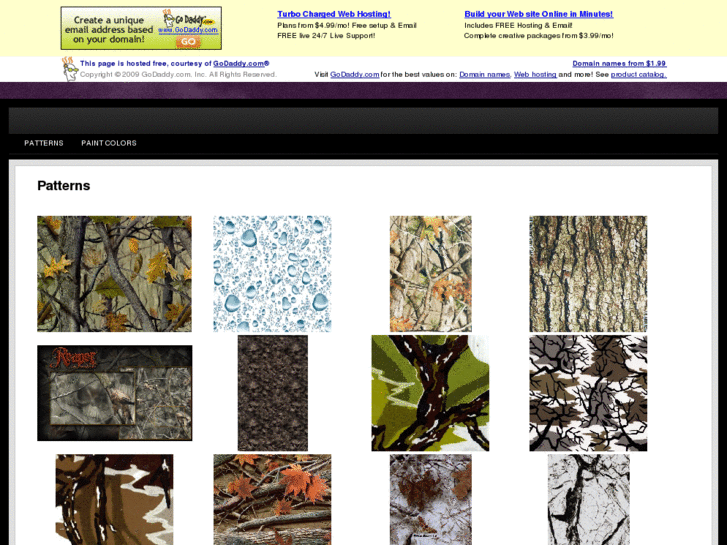Open GoDaddy.com link after 'courtesy of'
Image resolution: width=727 pixels, height=545 pixels.
[241, 64]
